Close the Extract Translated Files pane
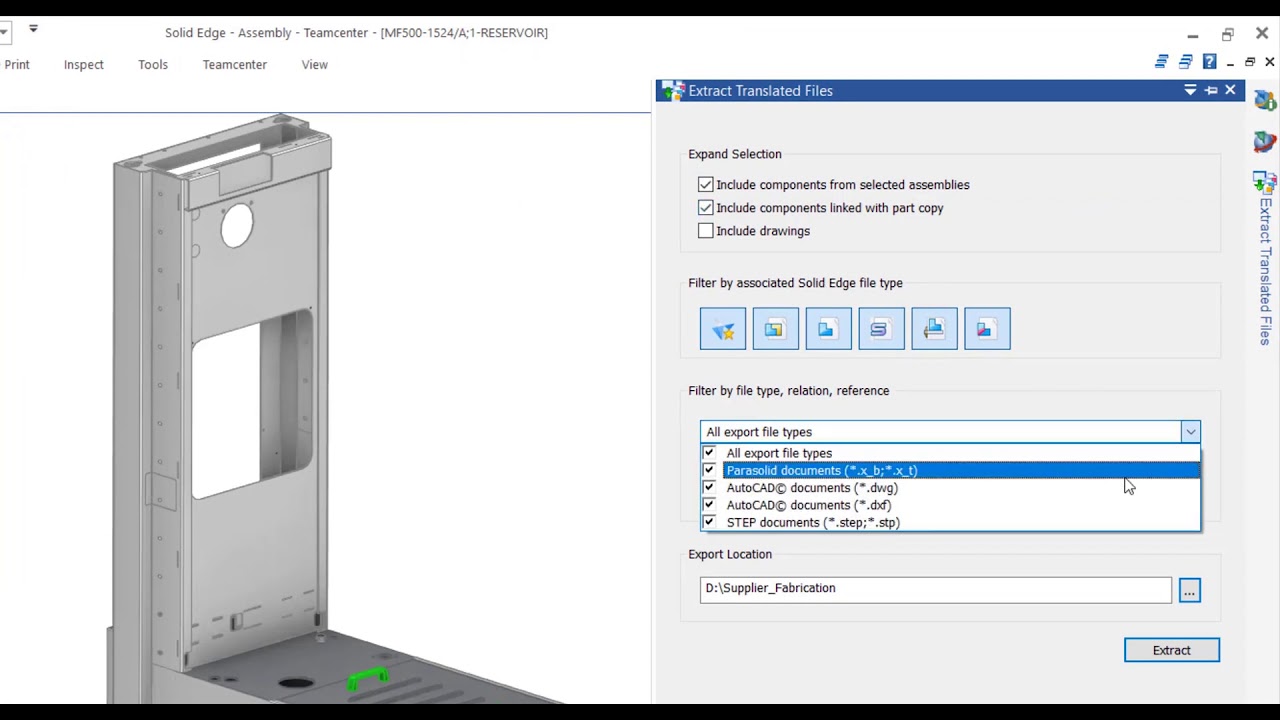Screen dimensions: 1280x720 (x=1230, y=91)
